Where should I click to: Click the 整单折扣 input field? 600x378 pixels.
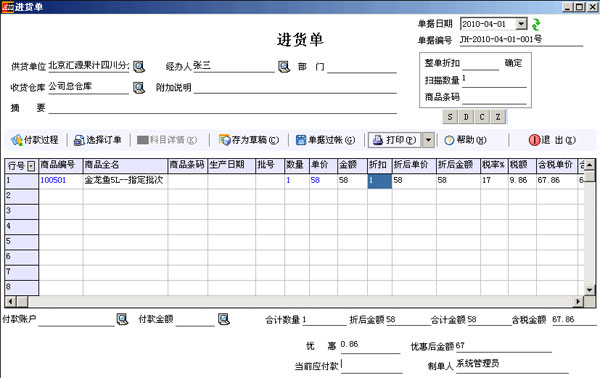coord(481,64)
